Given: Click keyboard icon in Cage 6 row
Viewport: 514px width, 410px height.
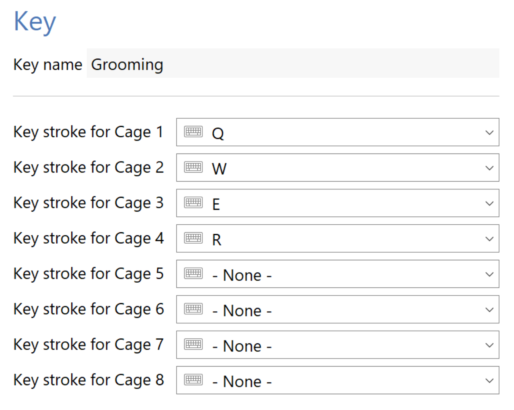Looking at the screenshot, I should point(193,309).
